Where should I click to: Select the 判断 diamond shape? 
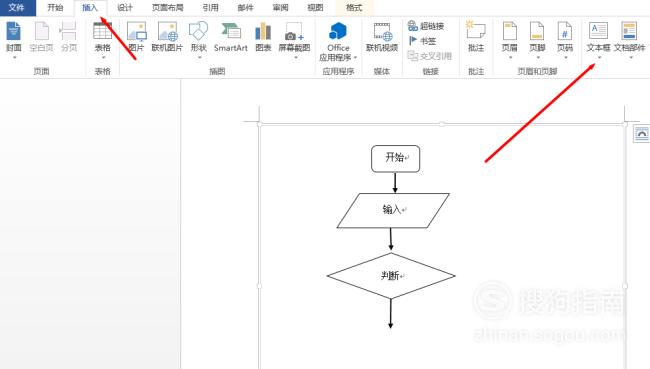[x=391, y=275]
